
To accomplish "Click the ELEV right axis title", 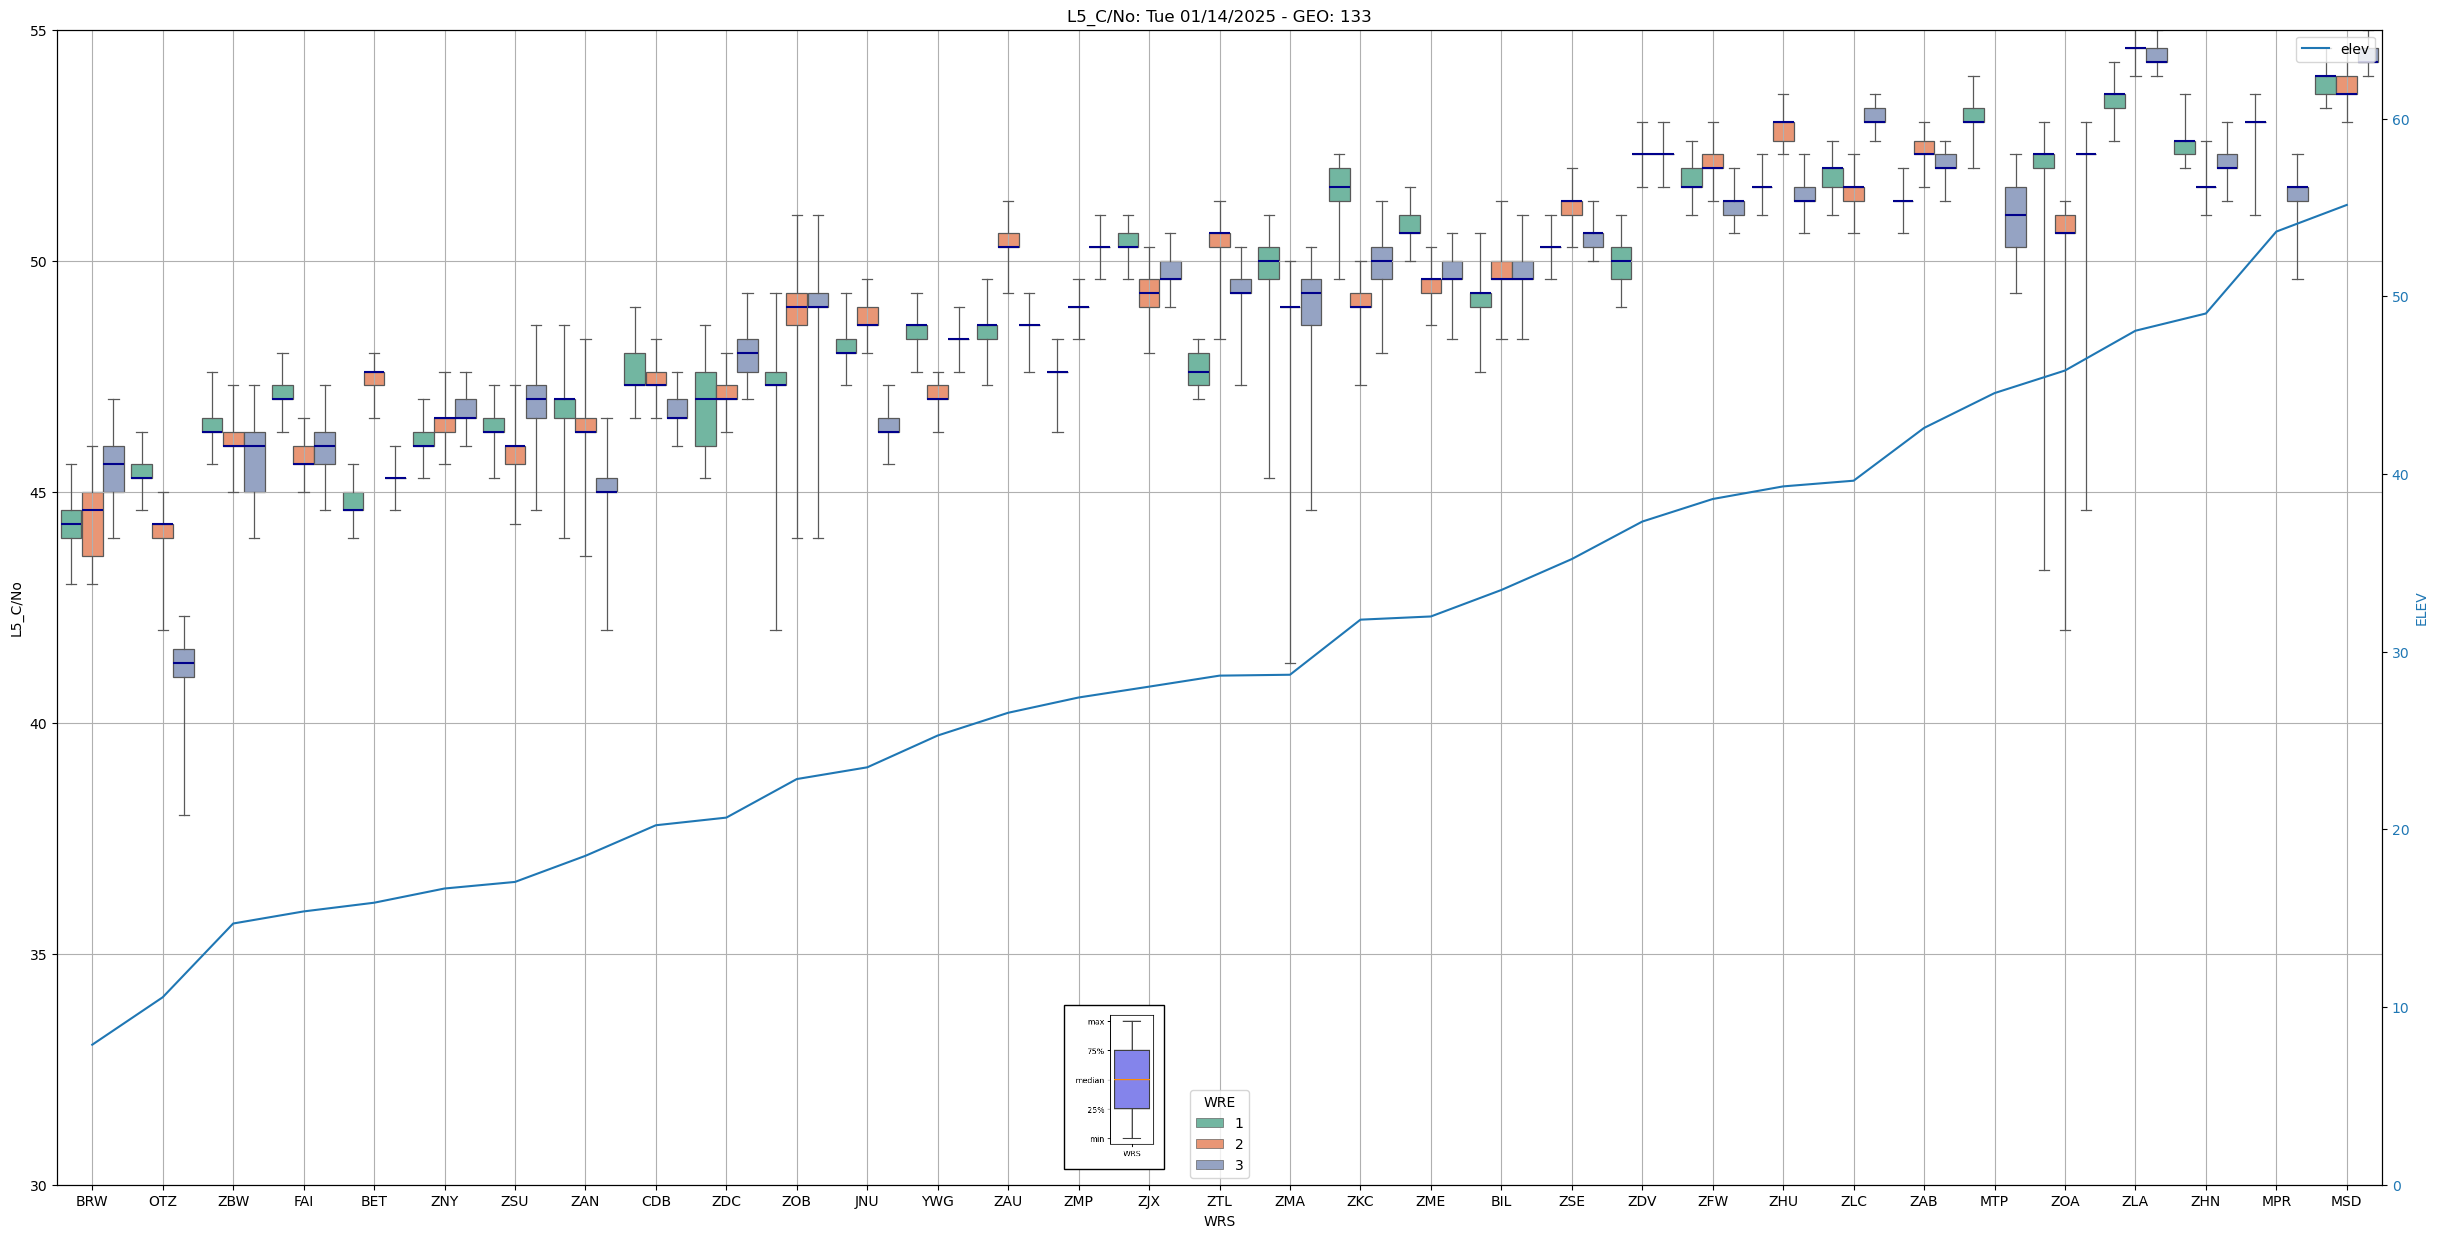I will pyautogui.click(x=2421, y=609).
